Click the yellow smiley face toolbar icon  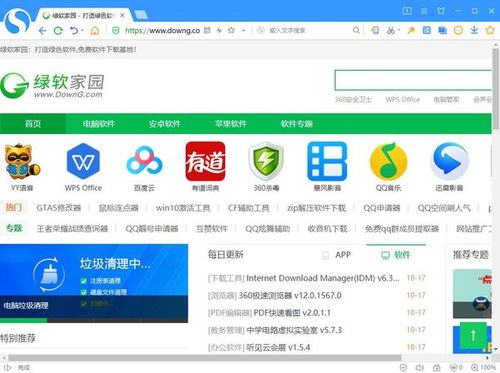(x=459, y=30)
